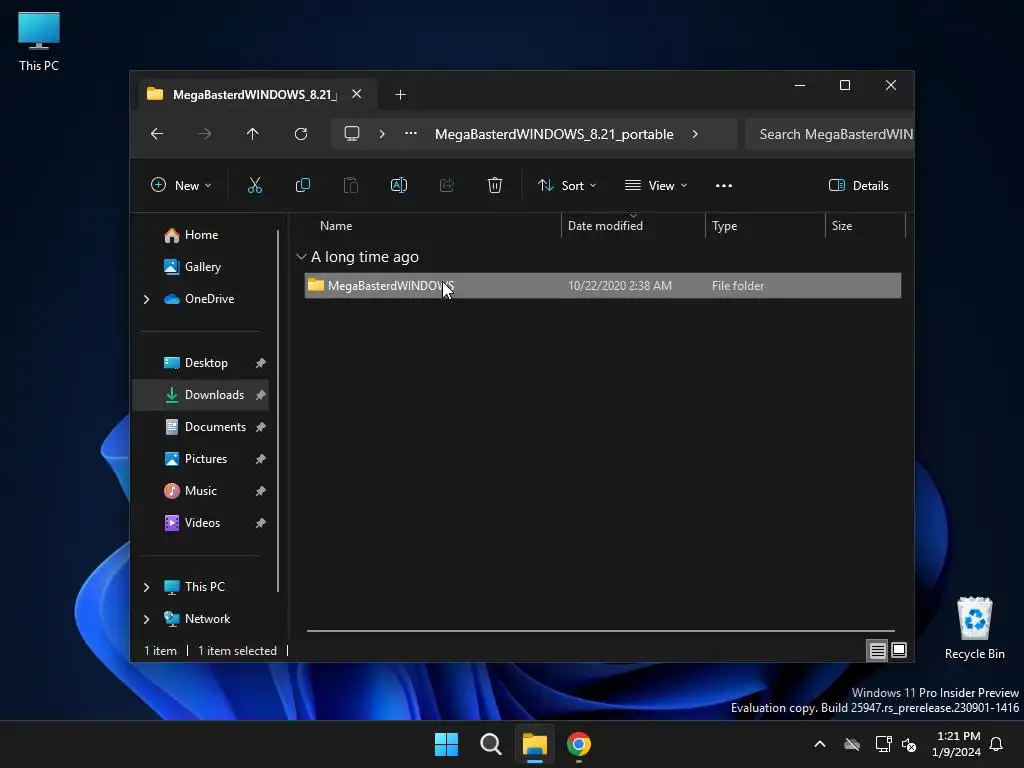The height and width of the screenshot is (768, 1024).
Task: Close the MegaBasterdWINDOWS tab
Action: 357,94
